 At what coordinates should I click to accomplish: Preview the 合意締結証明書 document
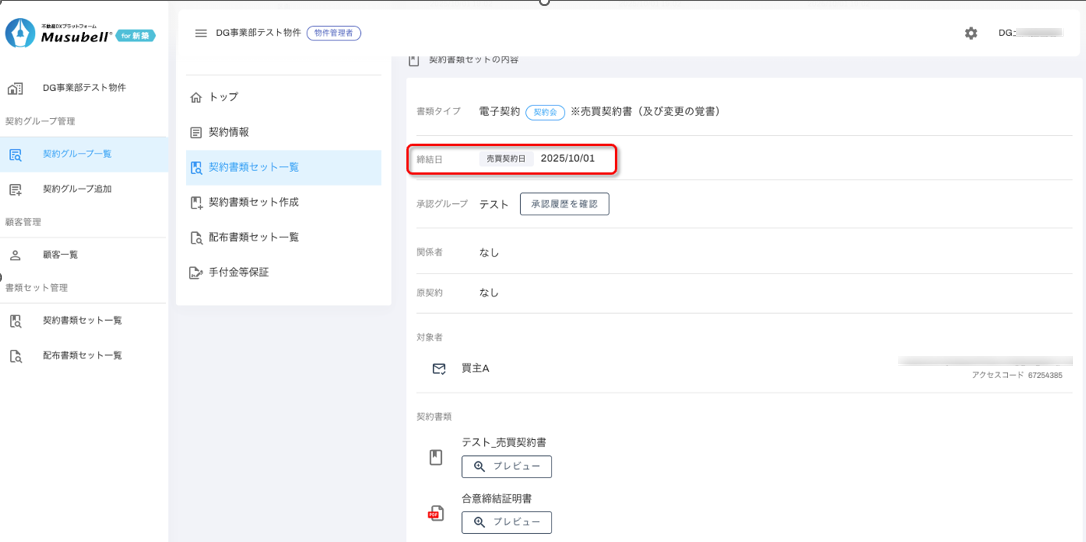click(x=506, y=522)
